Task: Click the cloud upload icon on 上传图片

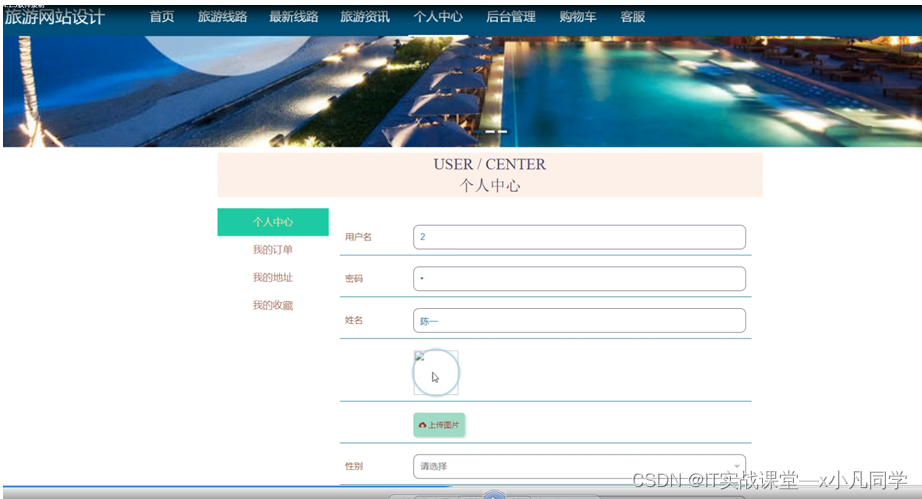Action: [x=422, y=425]
